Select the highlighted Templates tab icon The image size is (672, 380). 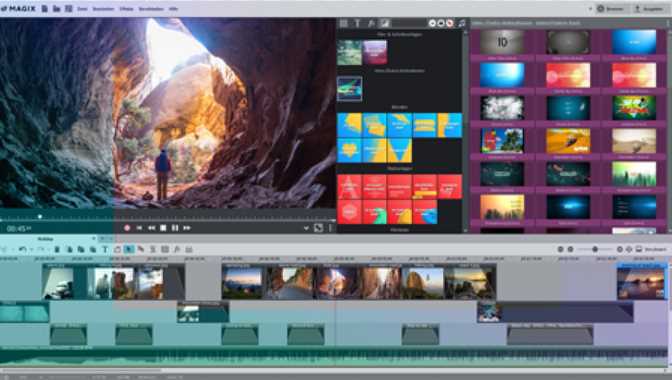[x=384, y=23]
